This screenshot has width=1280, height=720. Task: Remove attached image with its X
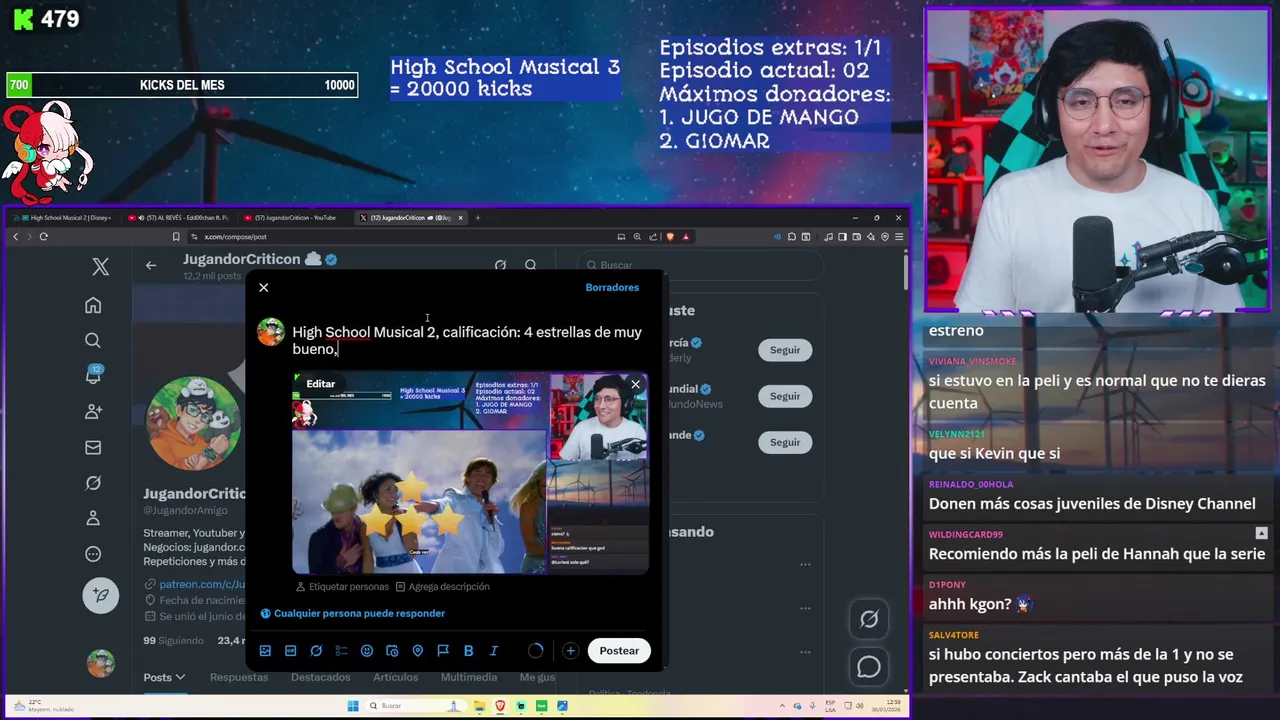click(635, 385)
